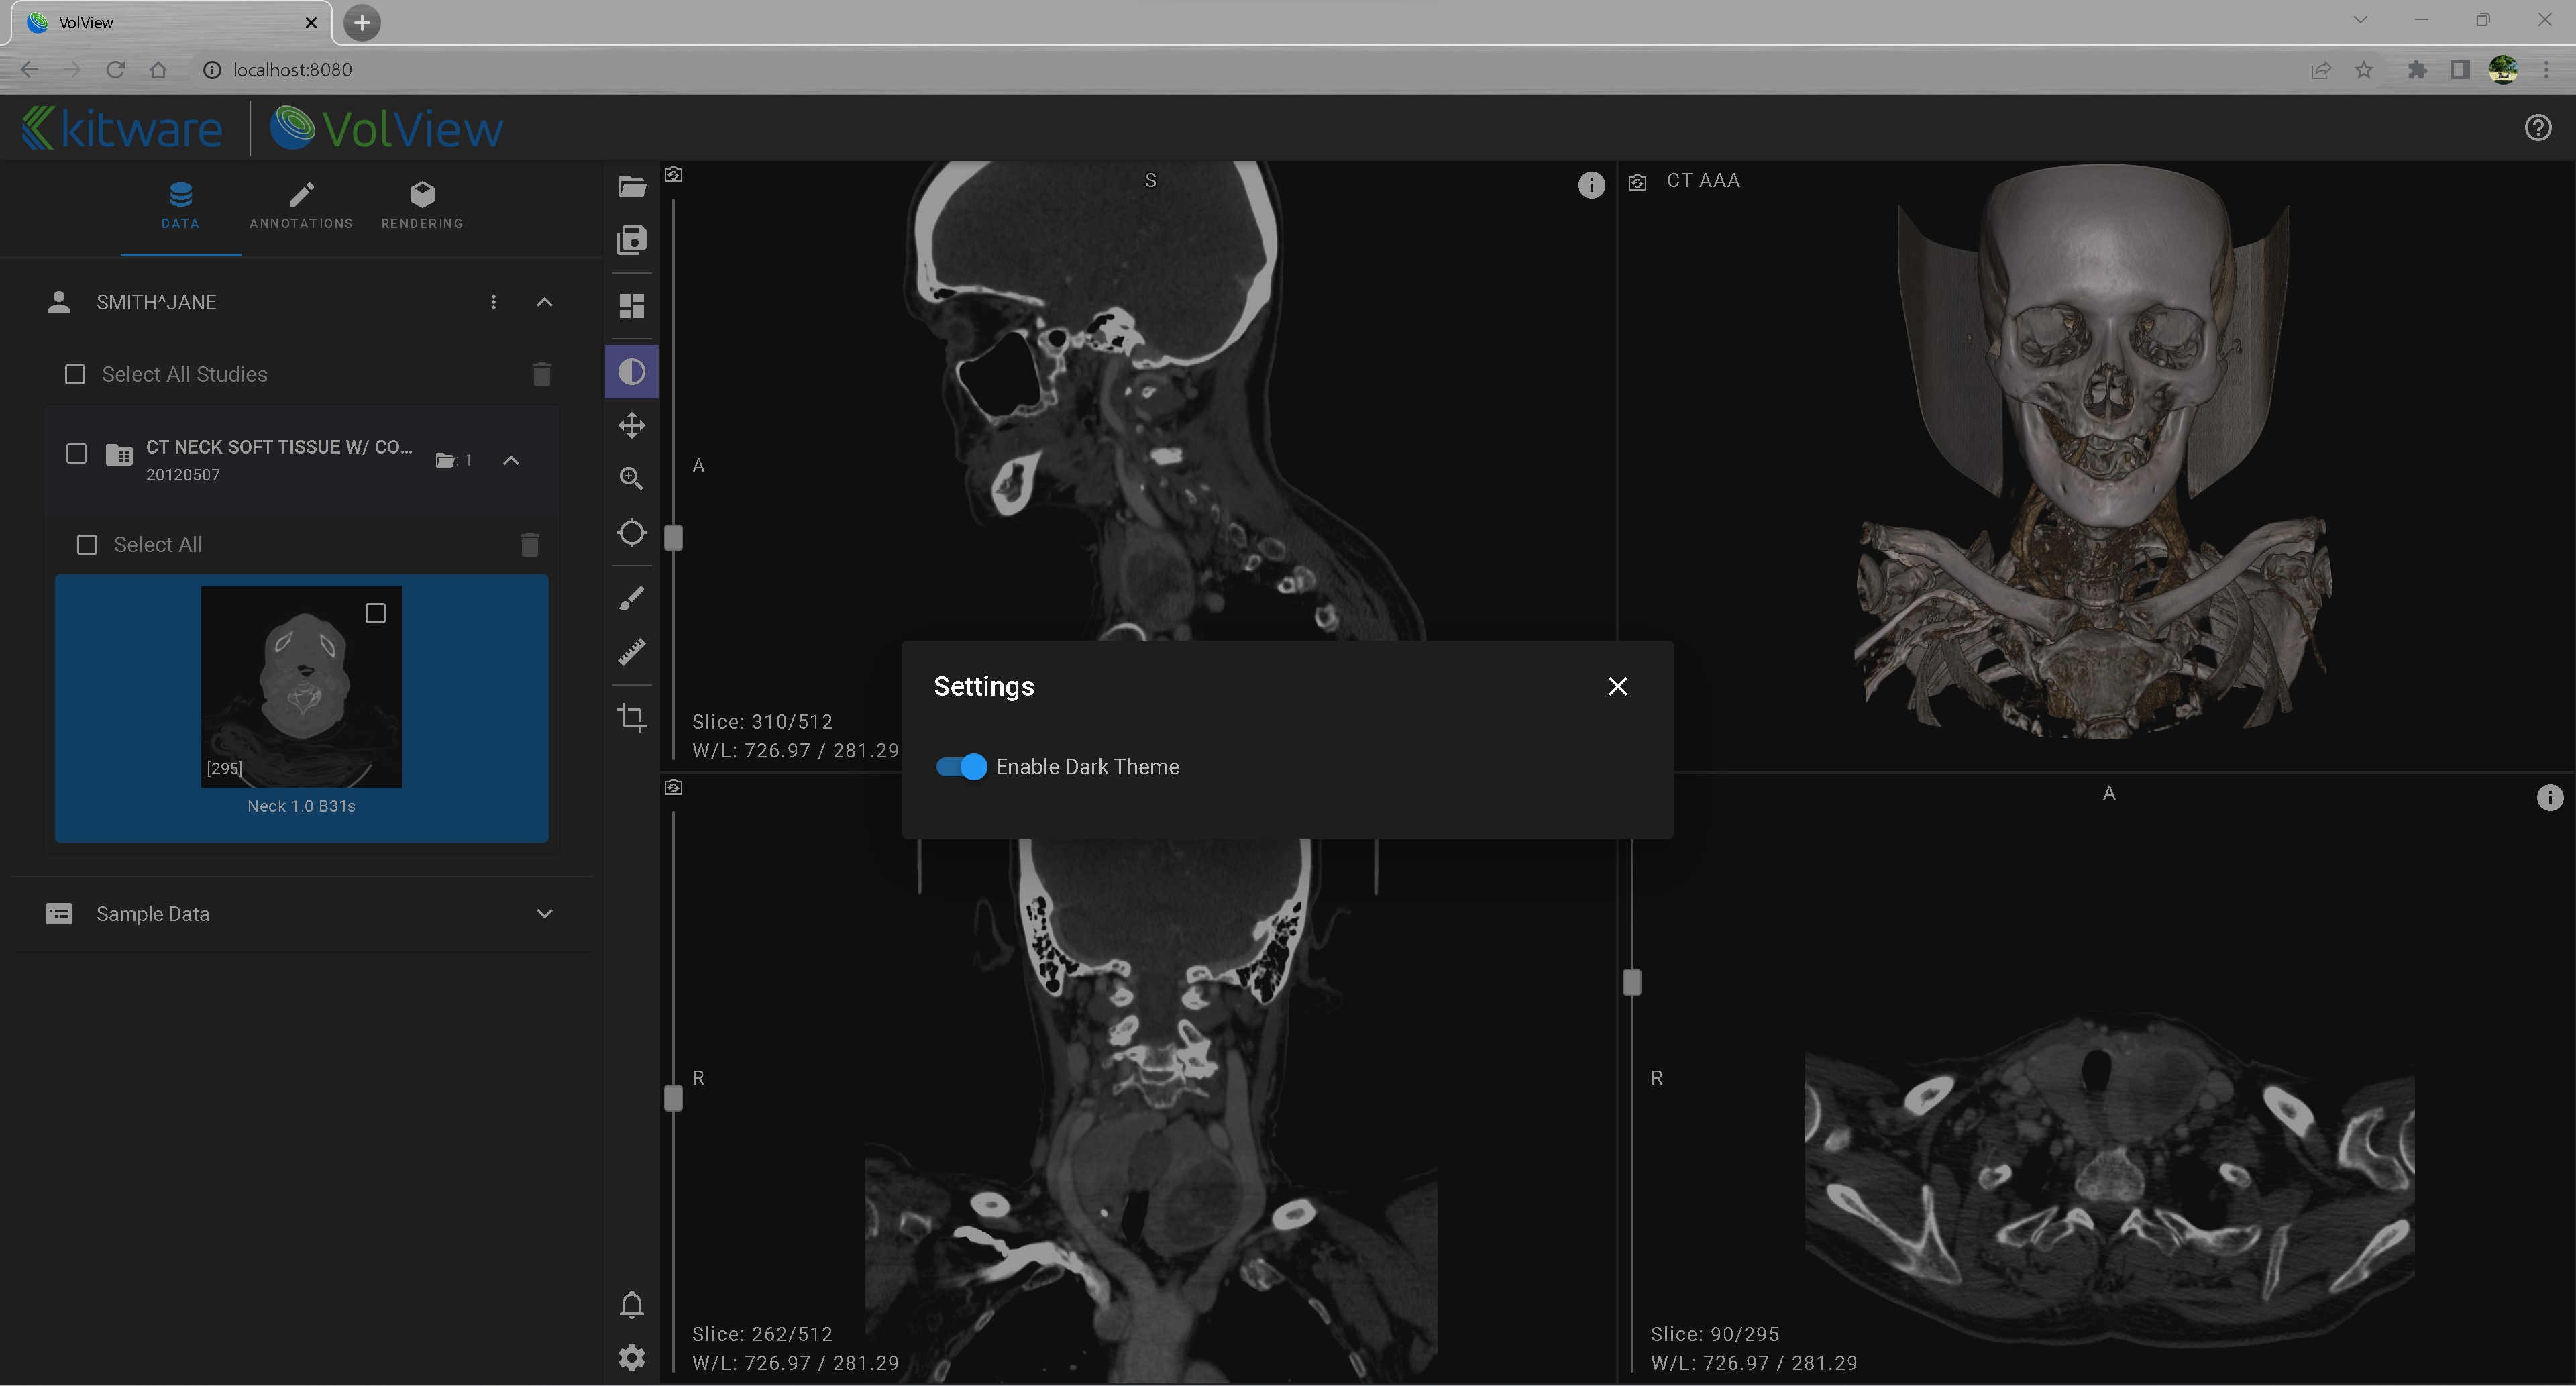This screenshot has width=2576, height=1386.
Task: Click the 3D skull rendering view
Action: click(2096, 465)
